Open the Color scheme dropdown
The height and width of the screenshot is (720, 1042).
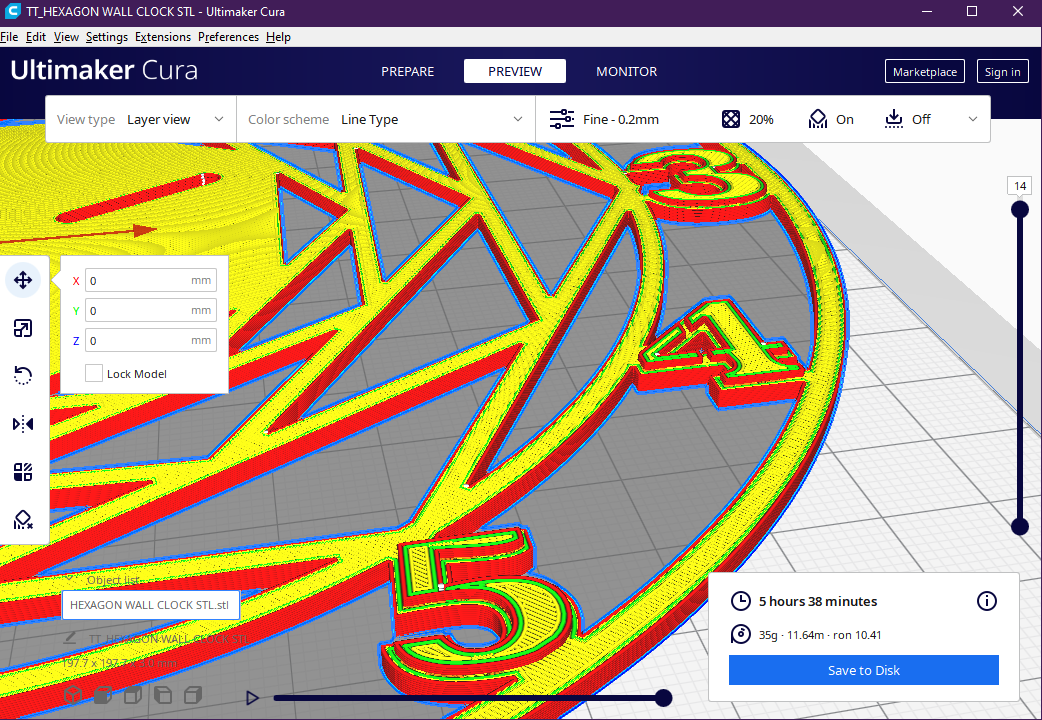[386, 119]
